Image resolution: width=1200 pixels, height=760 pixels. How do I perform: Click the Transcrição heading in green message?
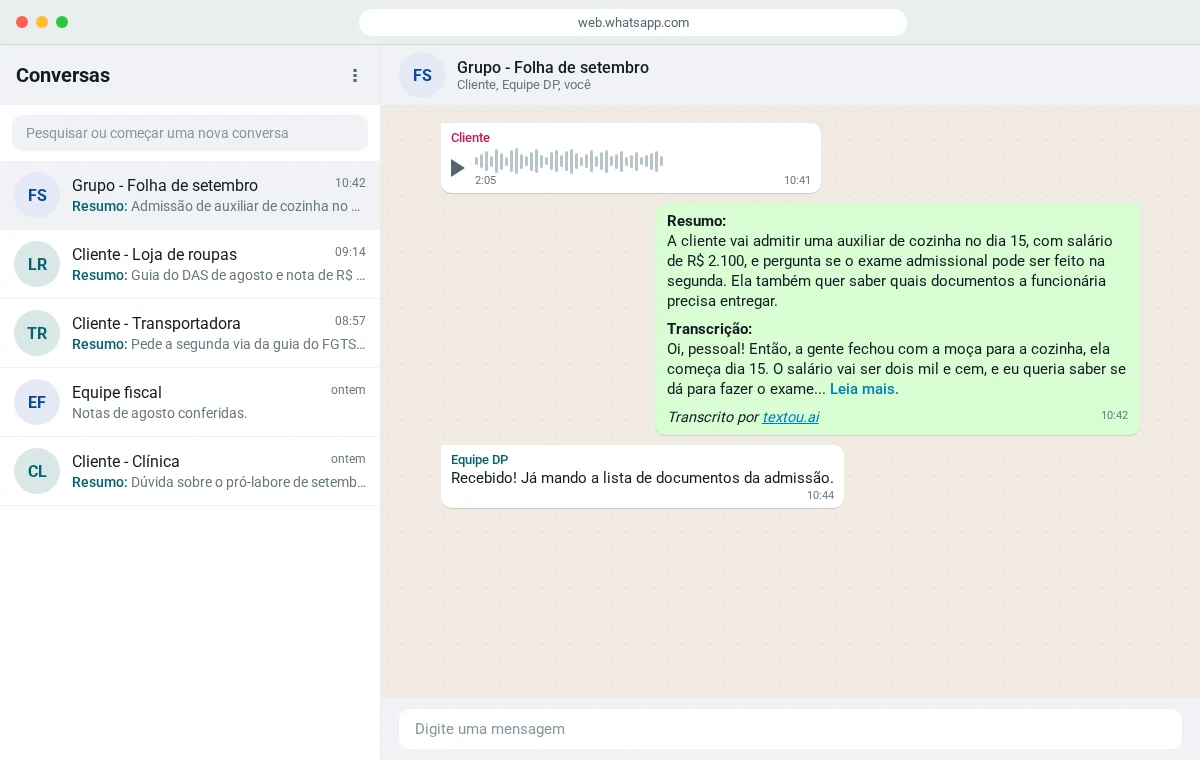(709, 329)
